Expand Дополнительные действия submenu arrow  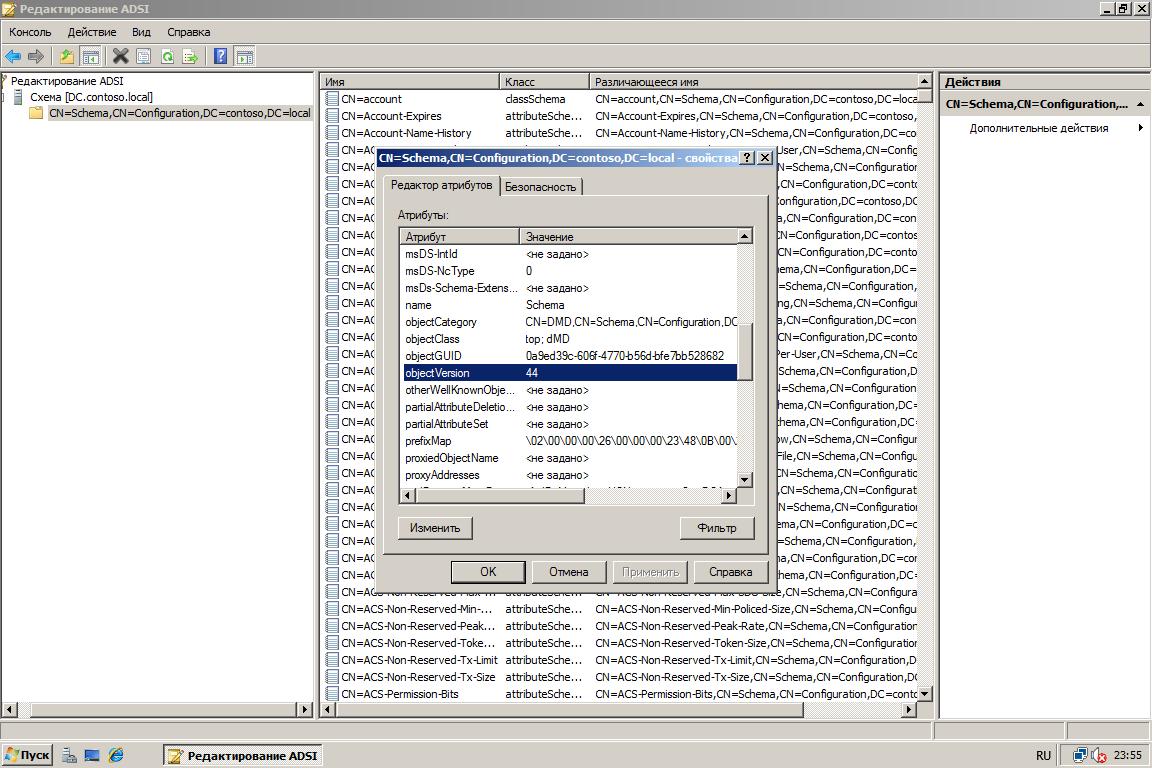click(1140, 128)
